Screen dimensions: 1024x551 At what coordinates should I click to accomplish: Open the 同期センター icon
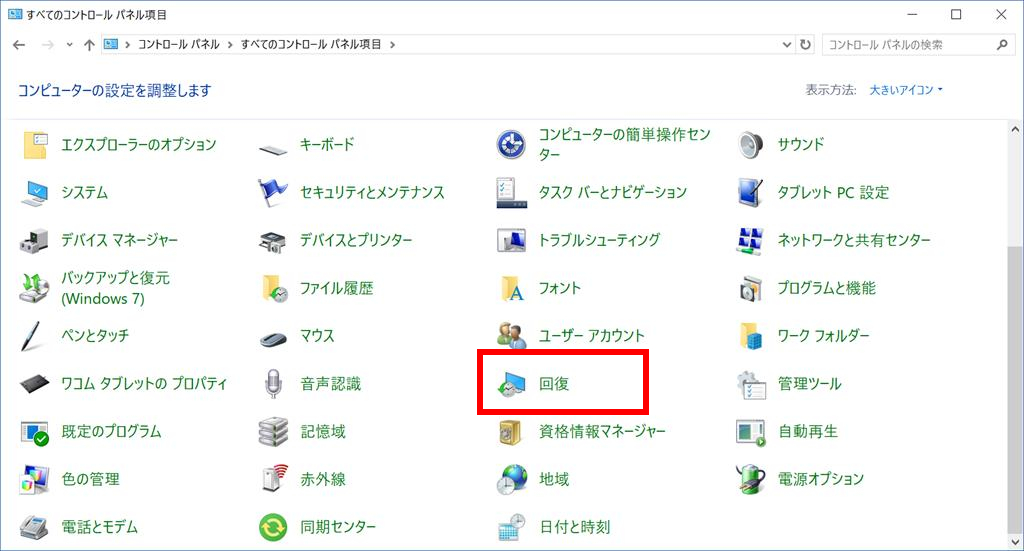click(273, 527)
